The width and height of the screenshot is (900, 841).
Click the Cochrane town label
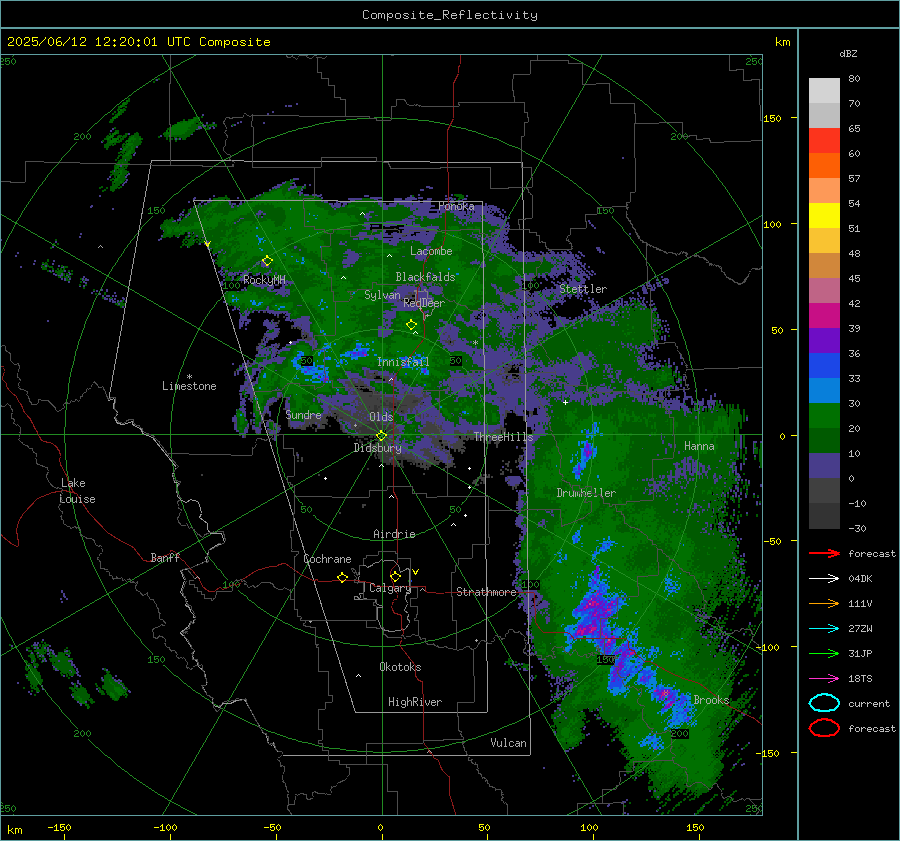coord(327,559)
